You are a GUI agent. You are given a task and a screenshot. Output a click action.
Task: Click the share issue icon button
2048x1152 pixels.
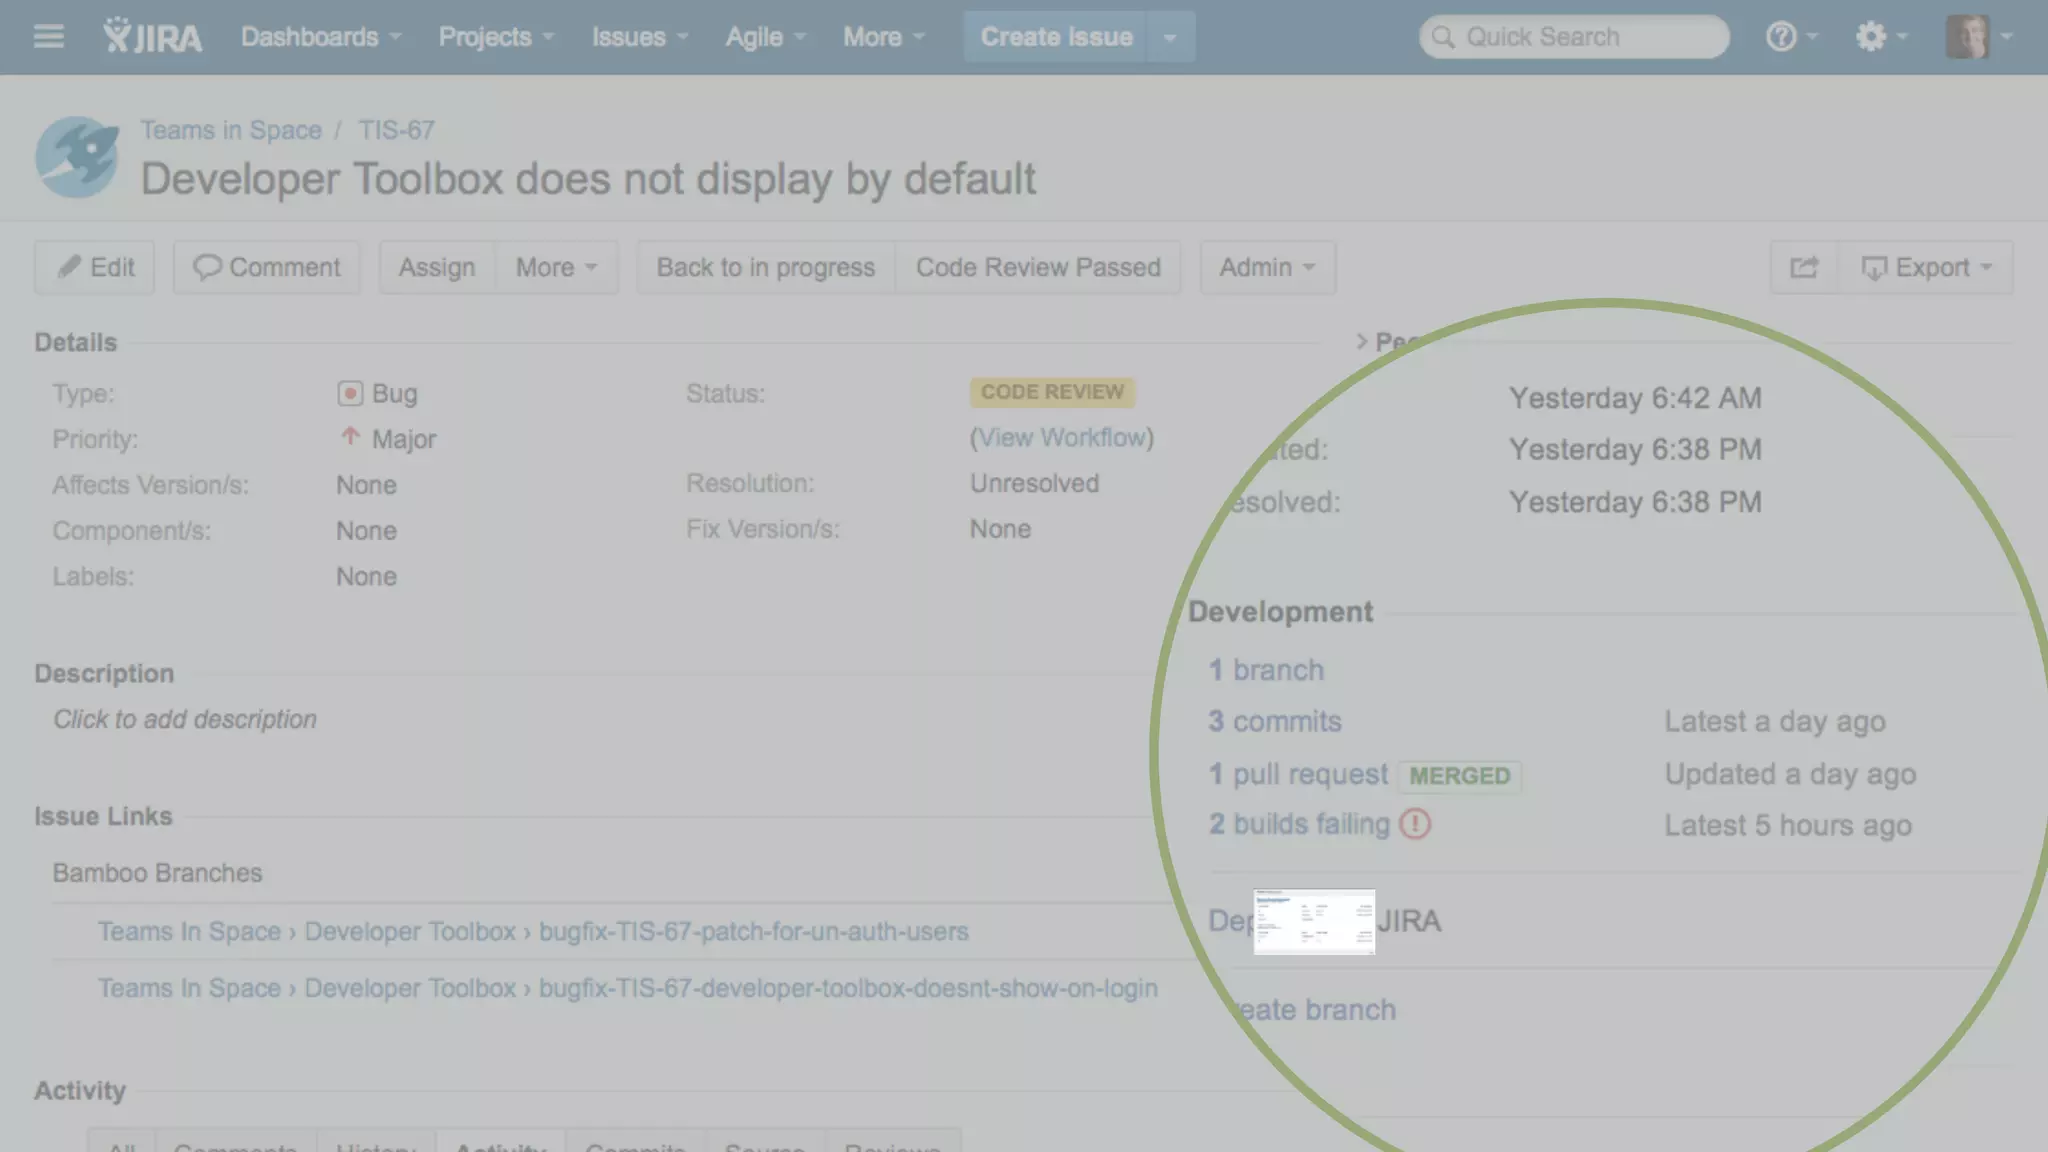(x=1804, y=268)
